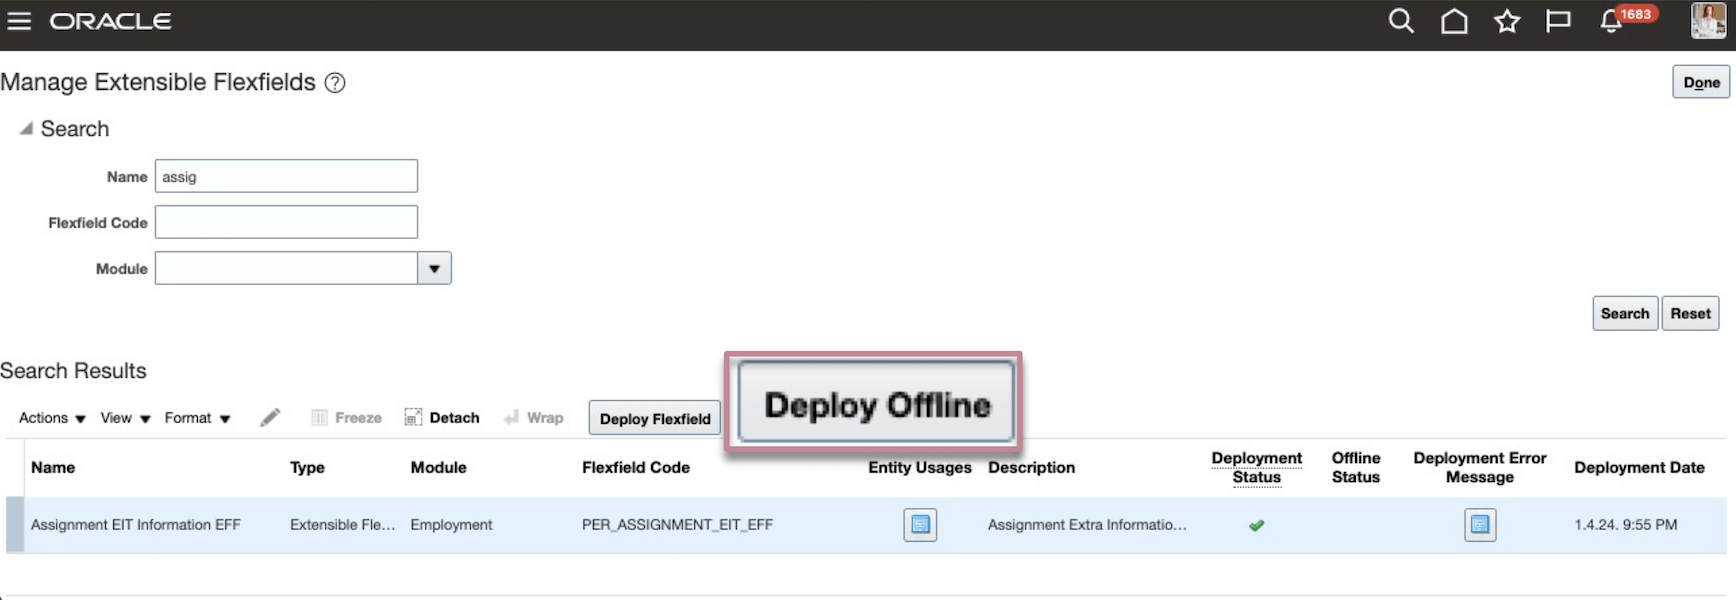Image resolution: width=1736 pixels, height=600 pixels.
Task: Click the Description column header
Action: (1031, 467)
